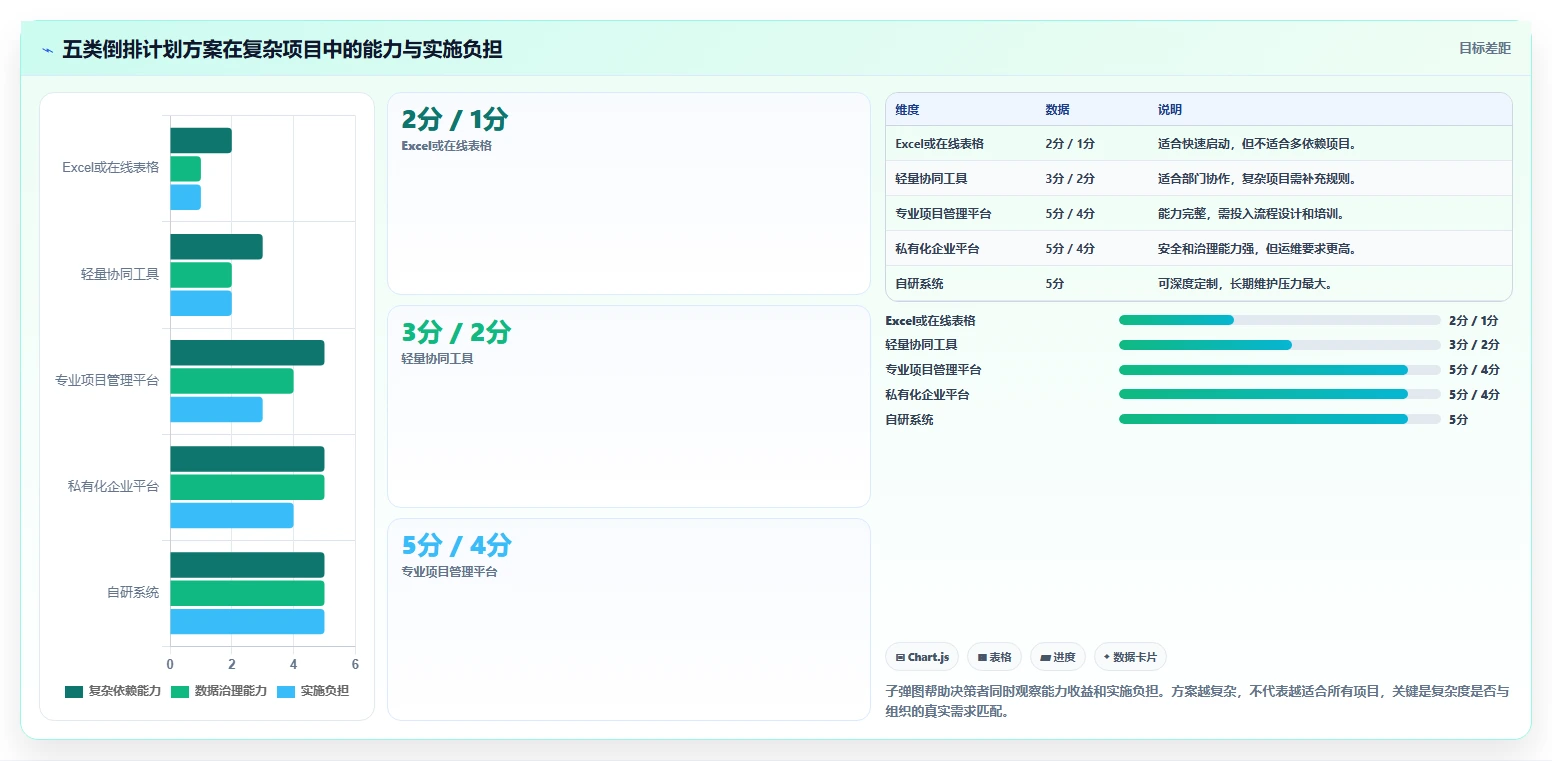Viewport: 1552px width, 761px height.
Task: Click the dark green 专业项目管理平台 chart bar
Action: point(247,353)
